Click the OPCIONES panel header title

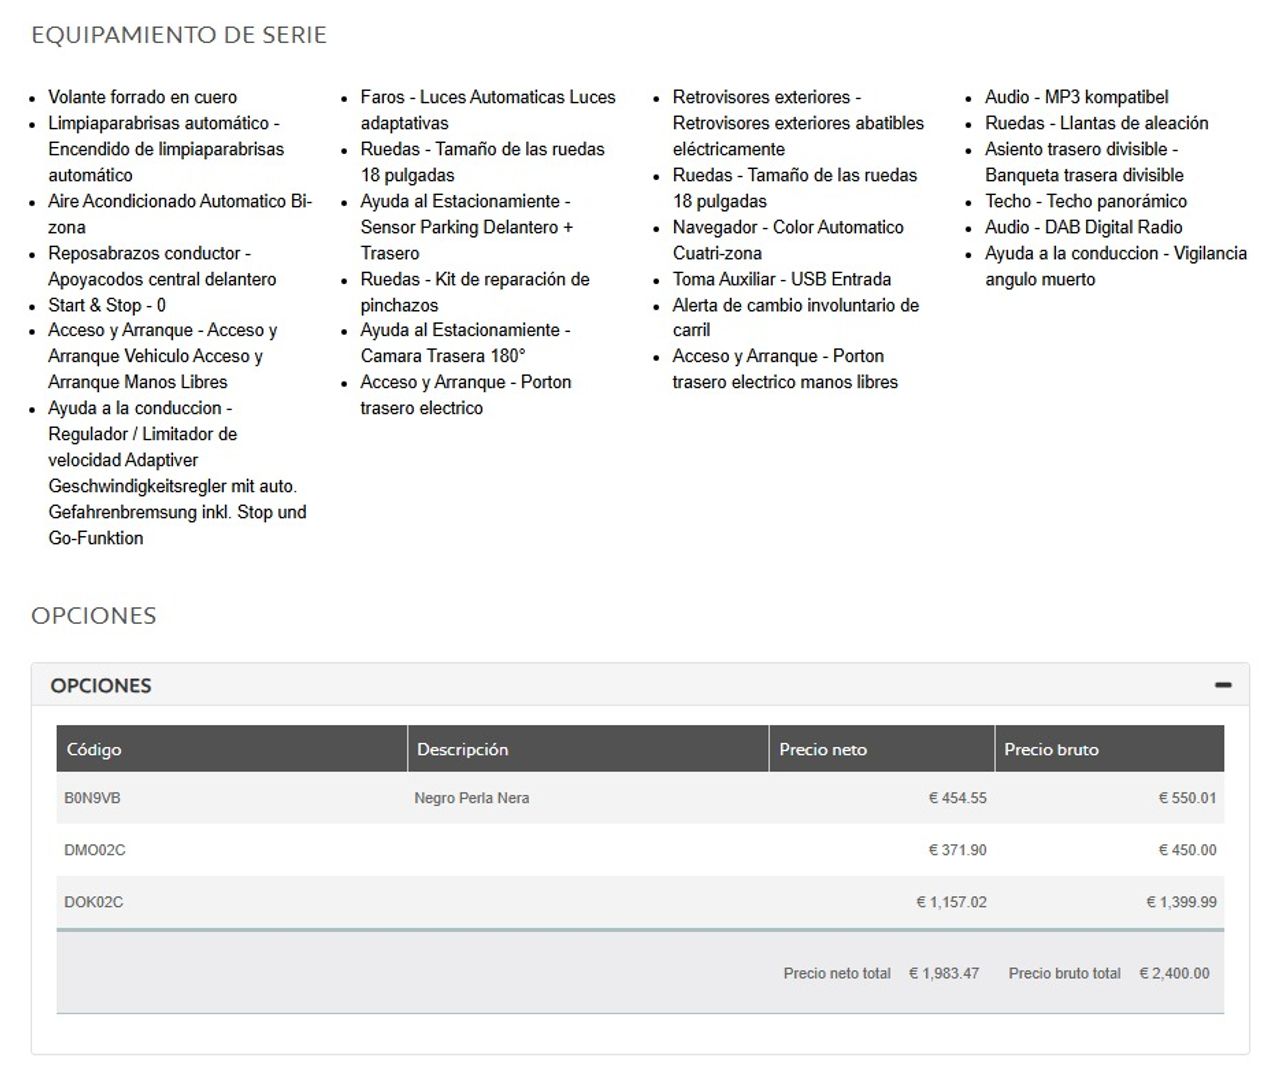[x=101, y=685]
